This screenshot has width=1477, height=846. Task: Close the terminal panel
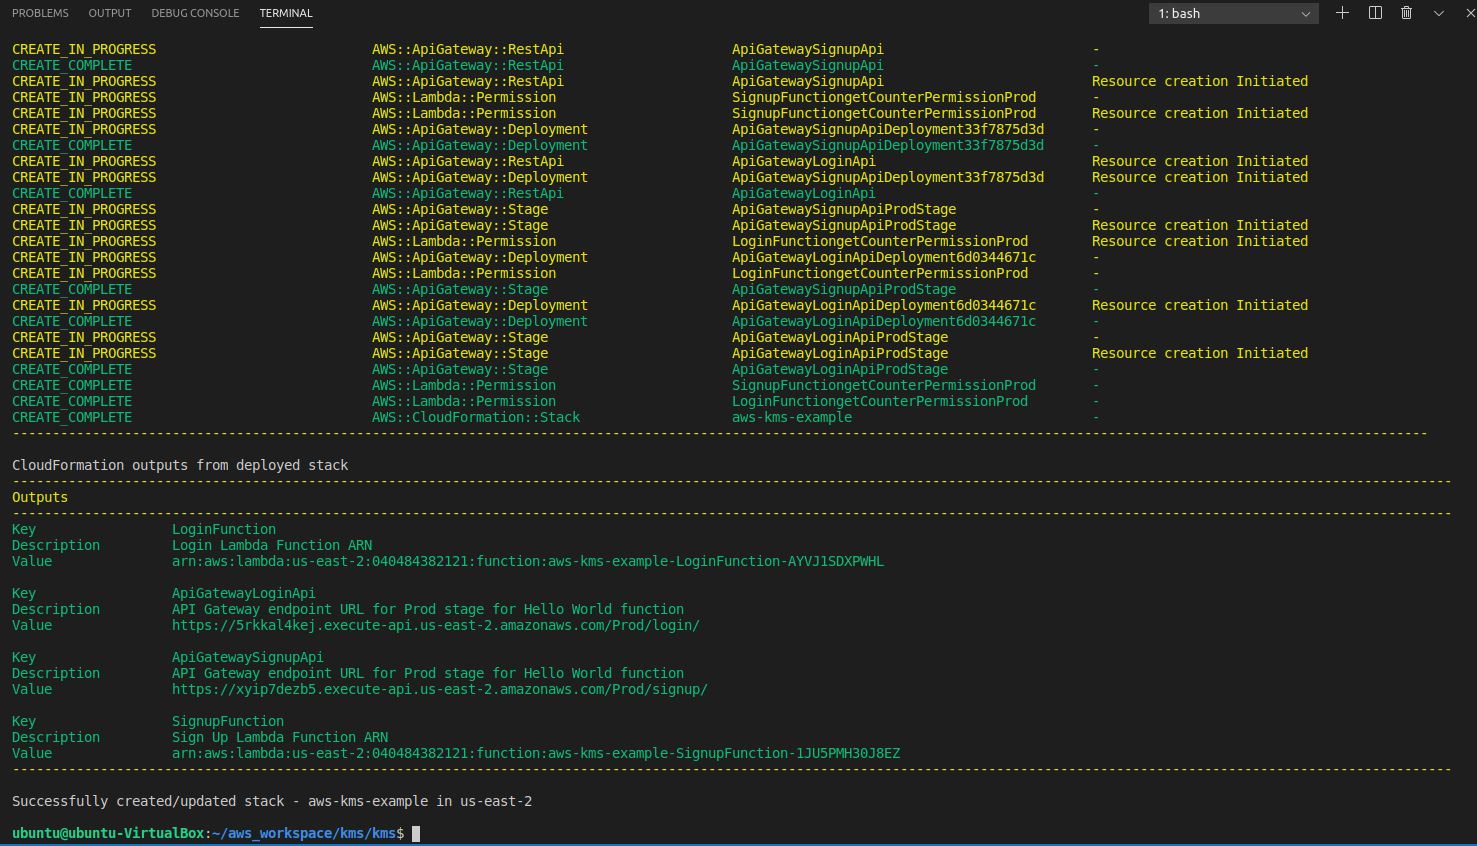pyautogui.click(x=1469, y=13)
